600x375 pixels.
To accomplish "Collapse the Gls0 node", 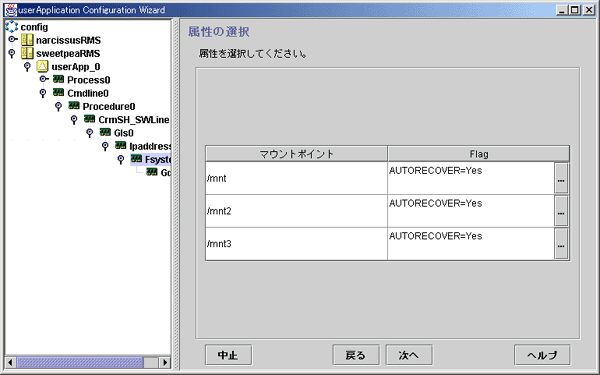I will click(90, 133).
